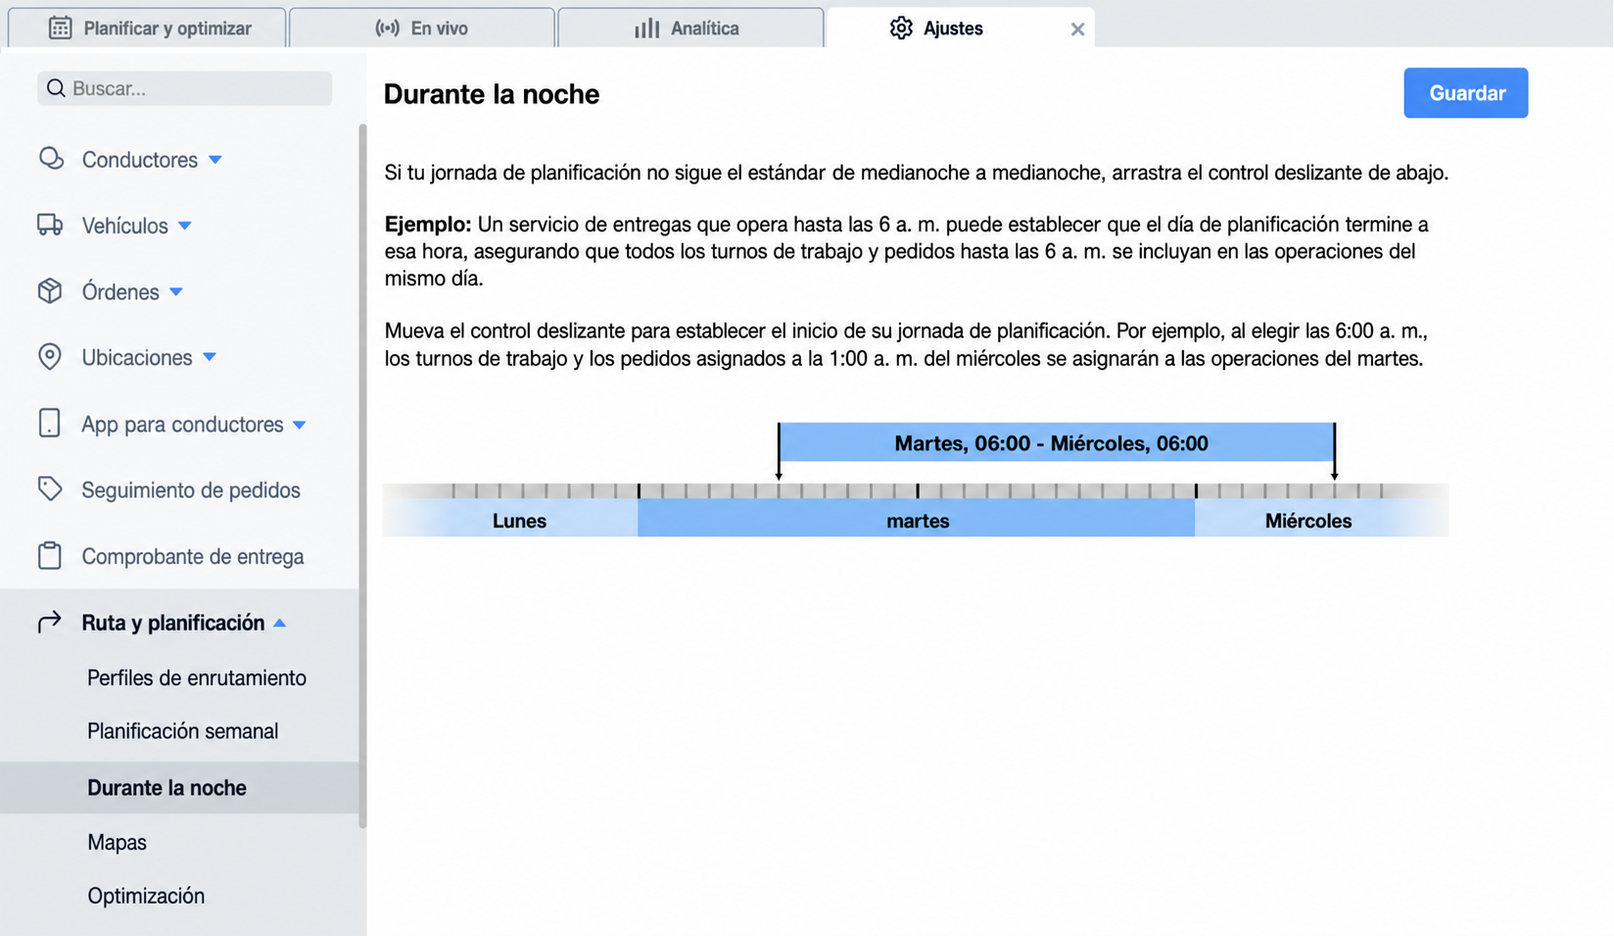Expand the Conductores dropdown arrow
The image size is (1614, 936).
pos(215,160)
